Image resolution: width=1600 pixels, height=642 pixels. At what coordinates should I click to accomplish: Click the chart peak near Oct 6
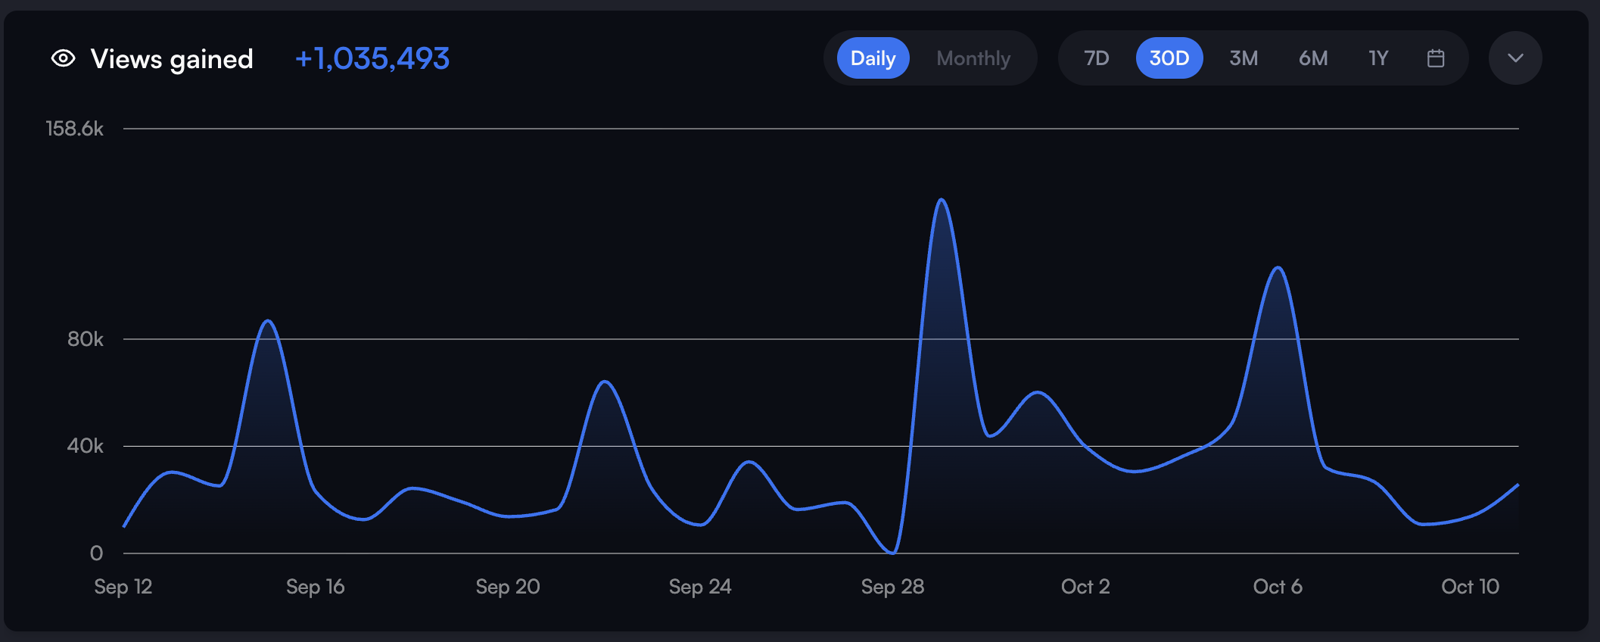pyautogui.click(x=1277, y=267)
